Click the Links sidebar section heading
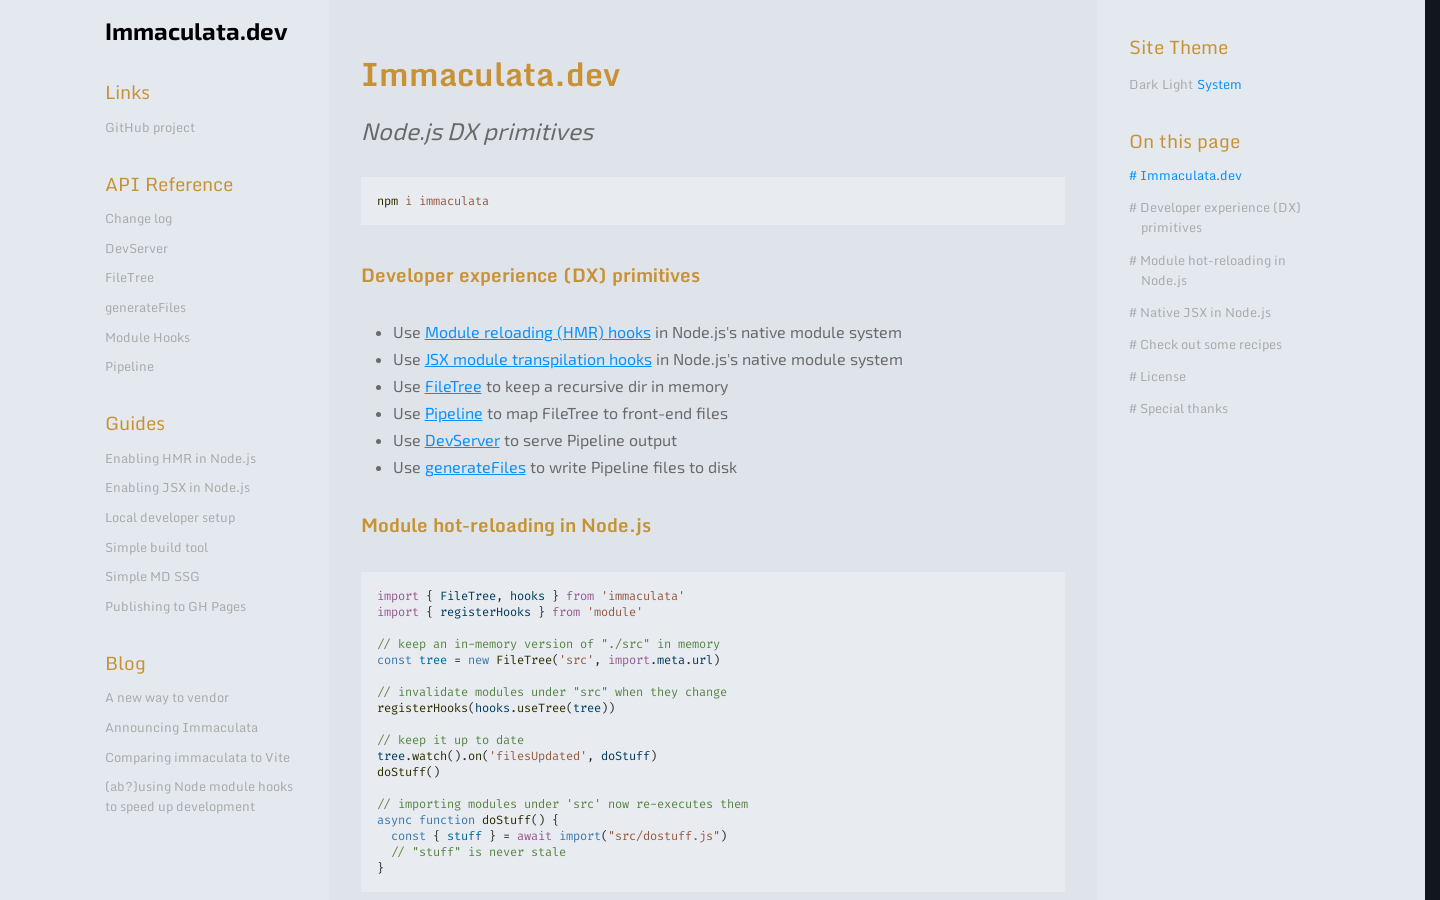The width and height of the screenshot is (1440, 900). [x=127, y=93]
